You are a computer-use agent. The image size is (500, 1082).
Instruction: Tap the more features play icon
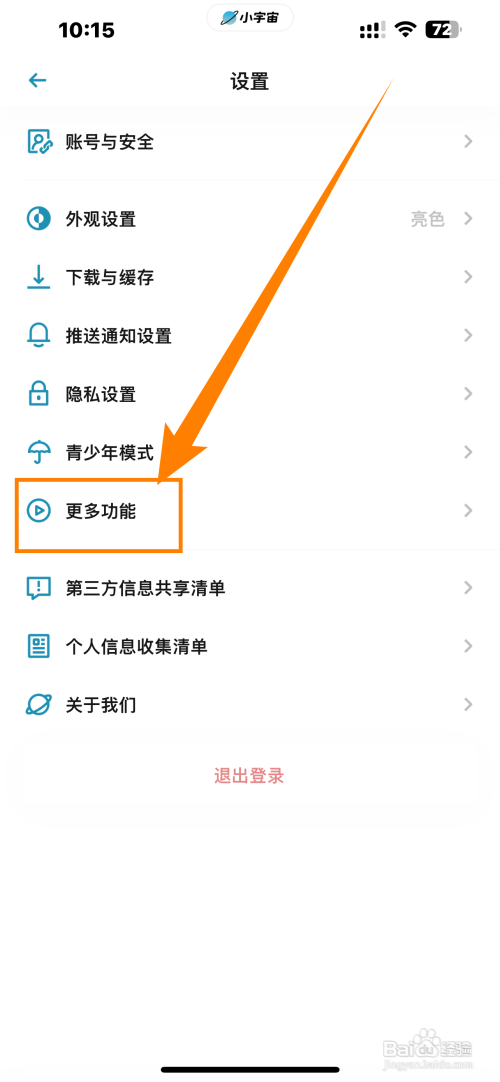tap(39, 511)
